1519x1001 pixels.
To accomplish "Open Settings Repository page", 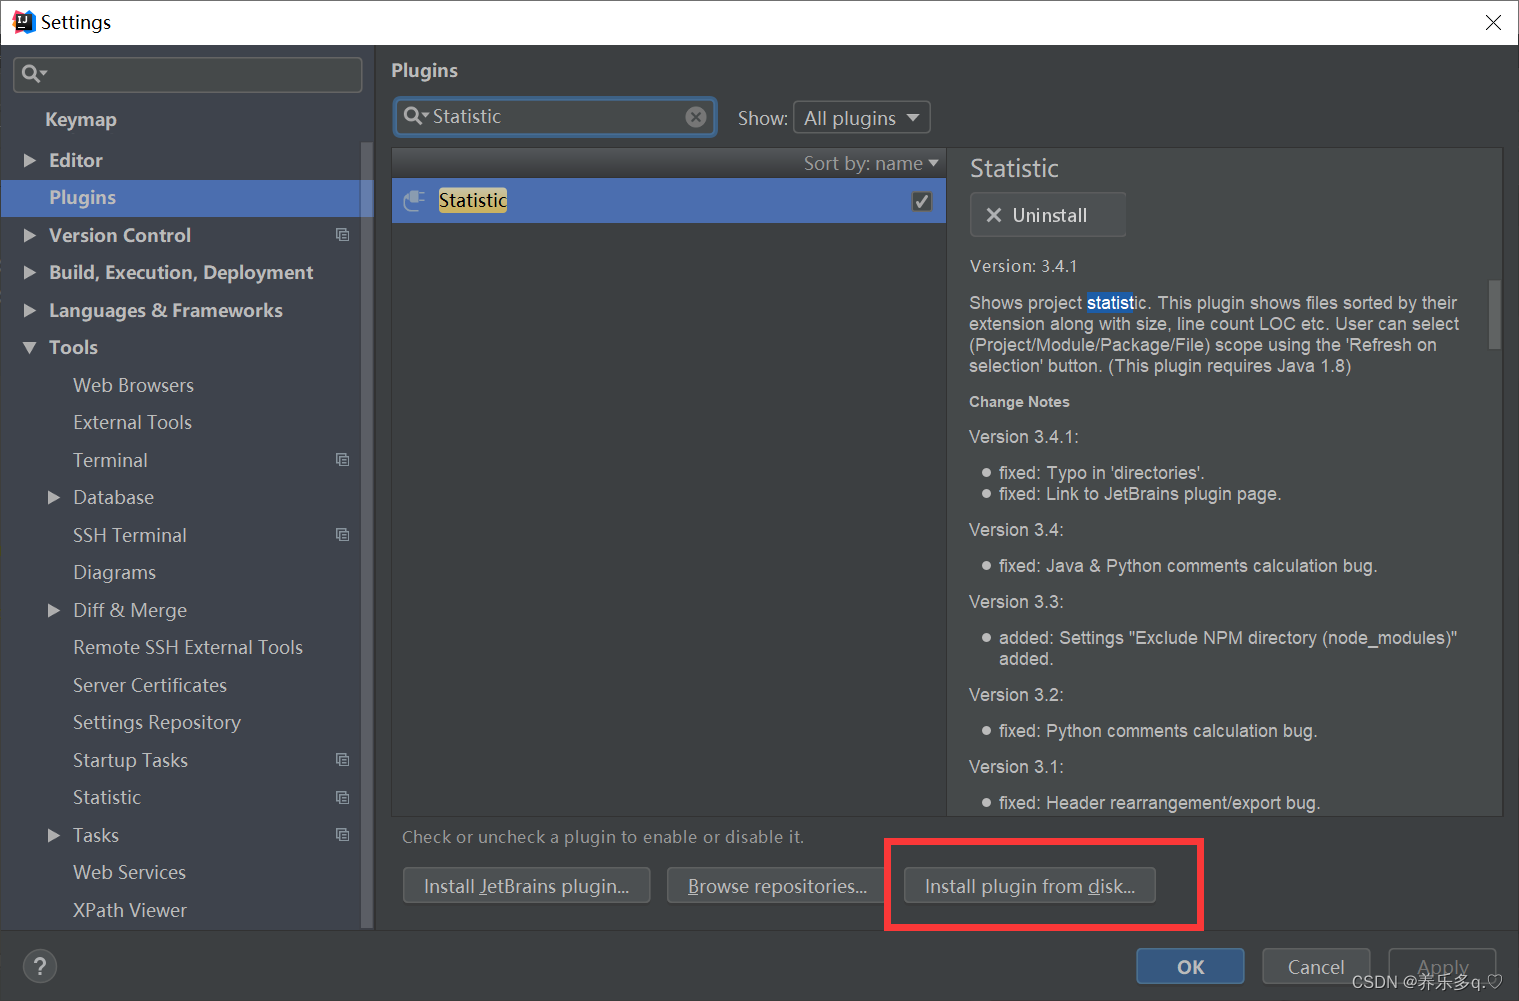I will point(157,722).
